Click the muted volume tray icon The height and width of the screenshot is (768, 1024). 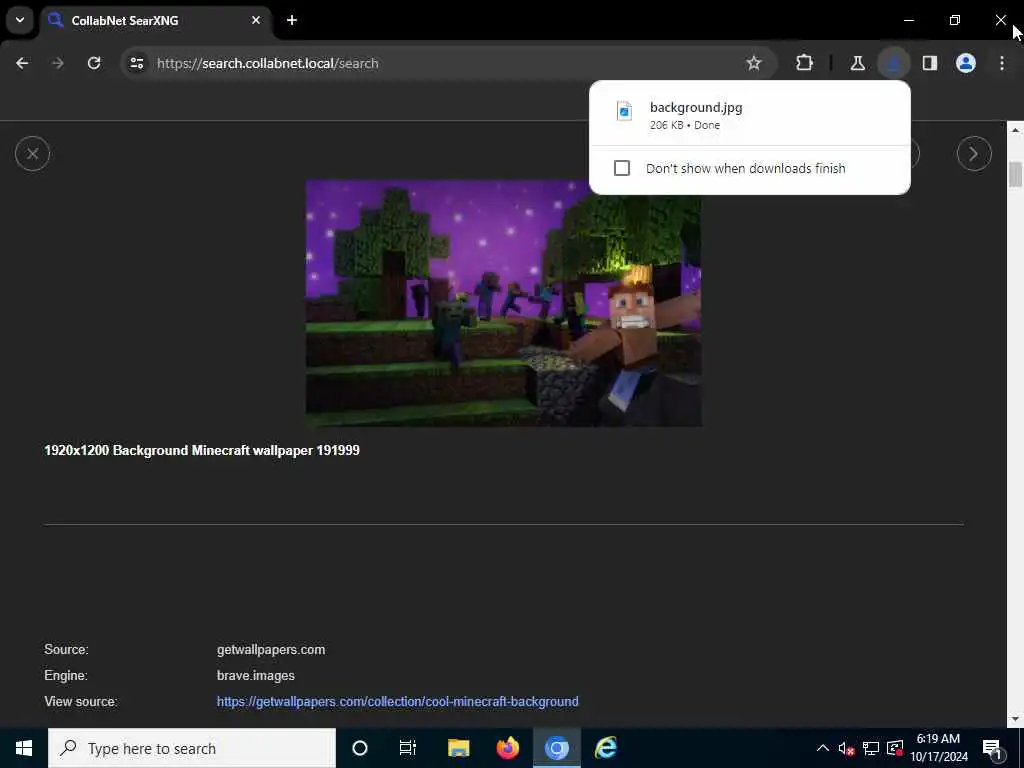(x=846, y=748)
